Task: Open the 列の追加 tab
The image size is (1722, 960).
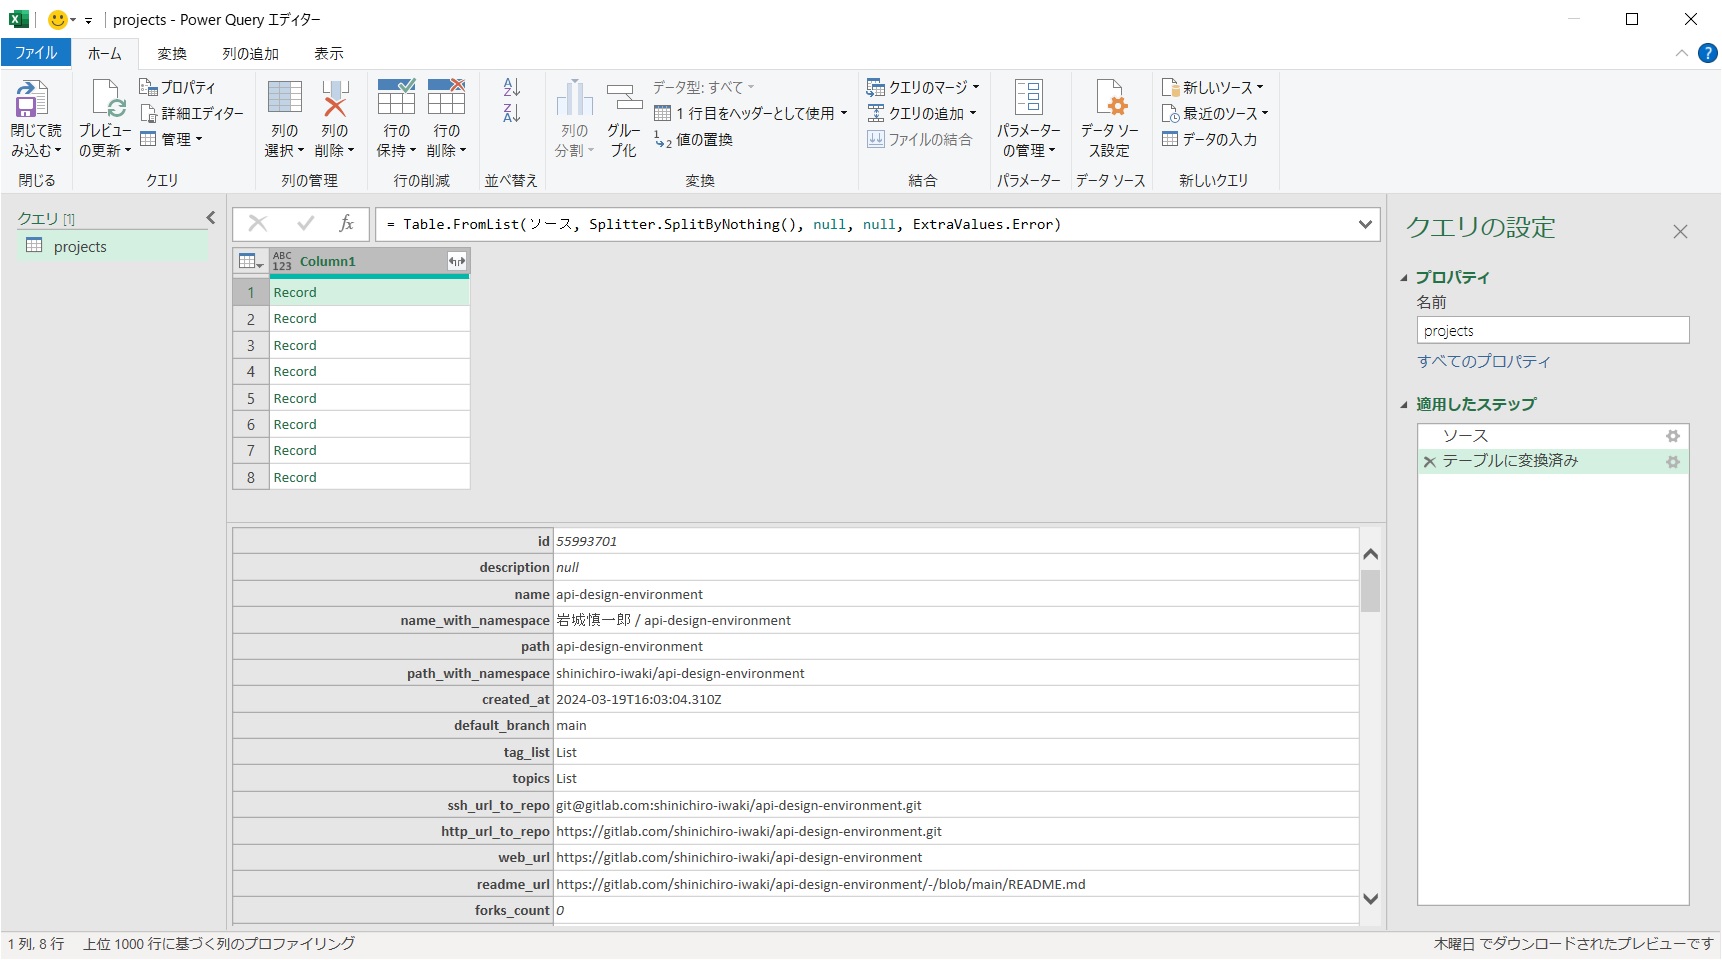Action: pyautogui.click(x=250, y=54)
